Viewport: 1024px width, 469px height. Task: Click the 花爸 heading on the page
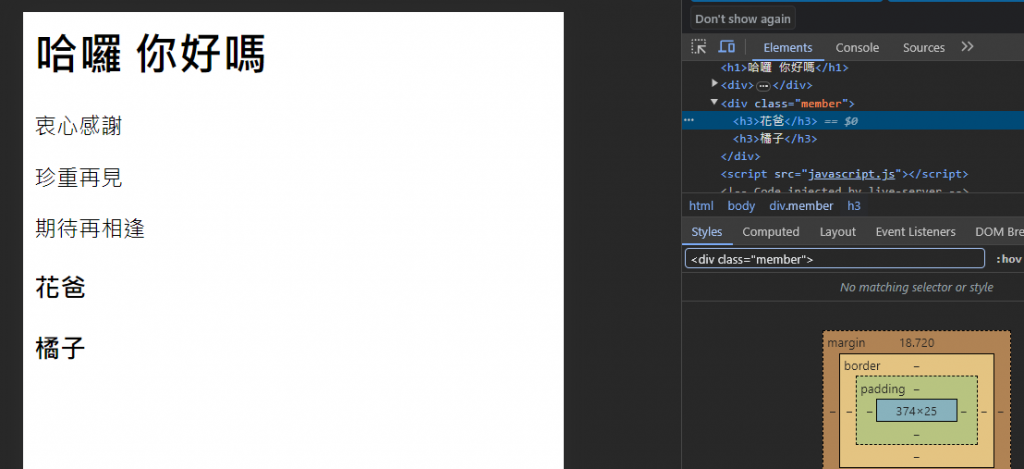[60, 287]
